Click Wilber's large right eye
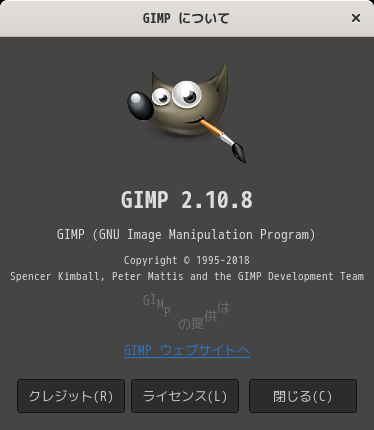This screenshot has width=374, height=430. pyautogui.click(x=187, y=94)
